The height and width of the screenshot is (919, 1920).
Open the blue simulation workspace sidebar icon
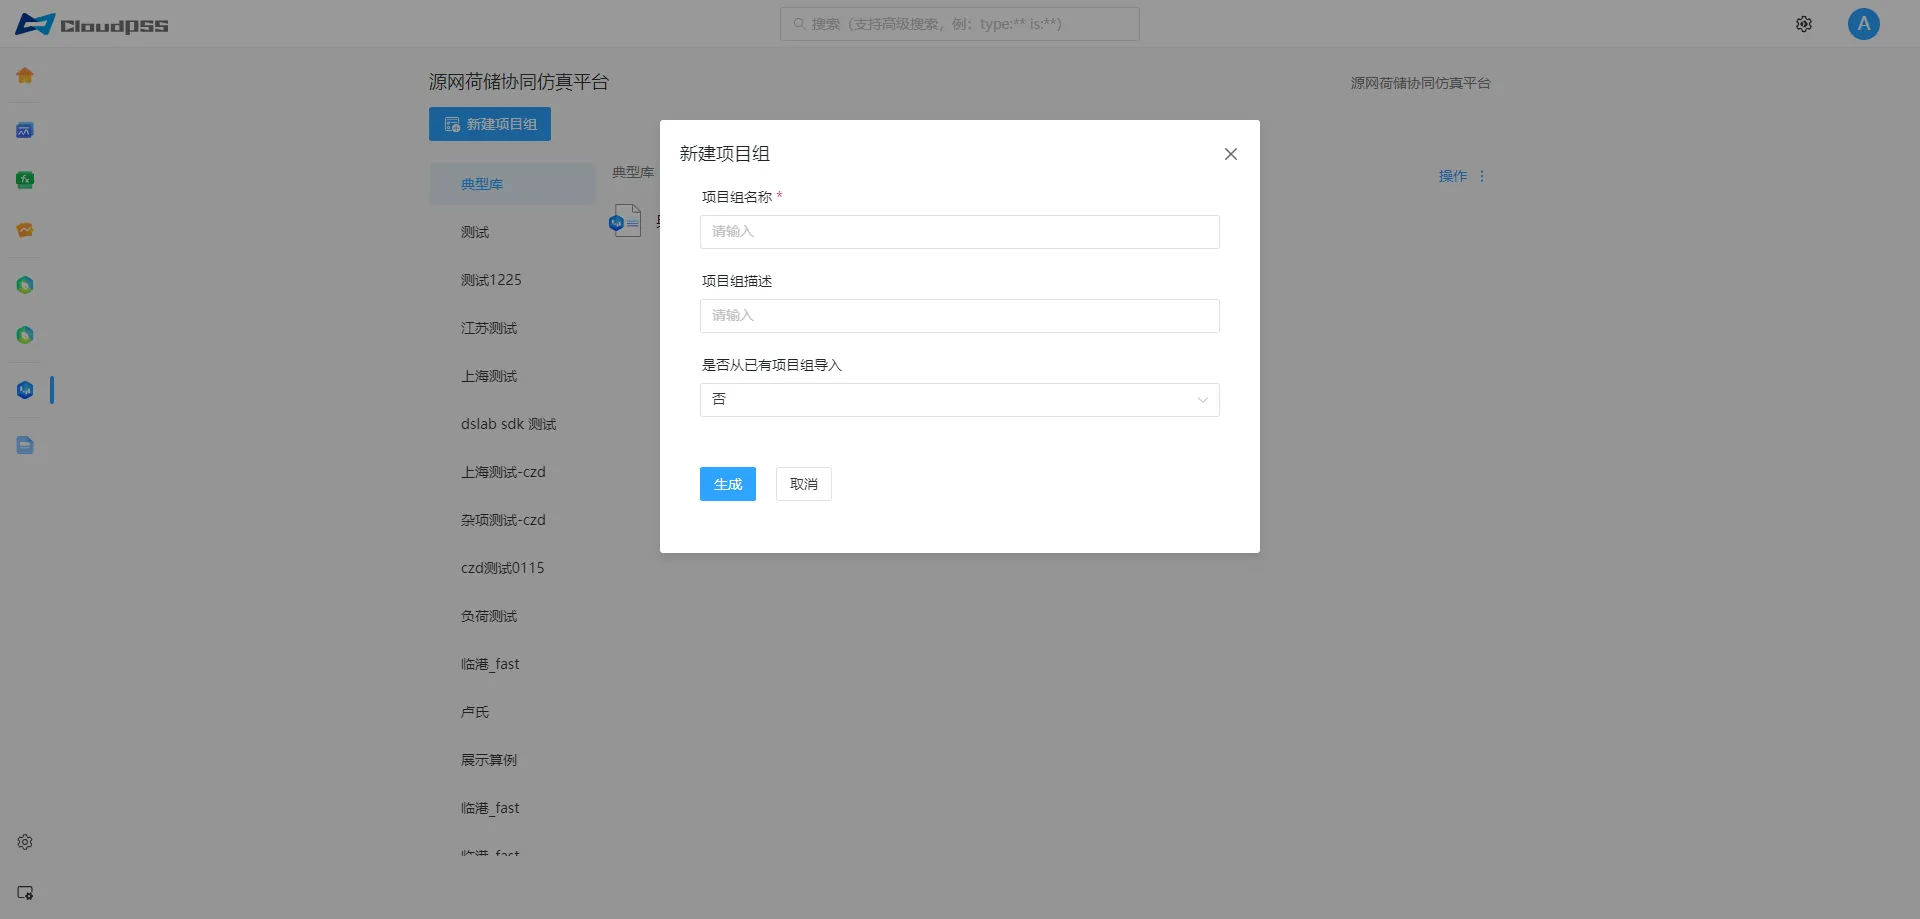[25, 130]
